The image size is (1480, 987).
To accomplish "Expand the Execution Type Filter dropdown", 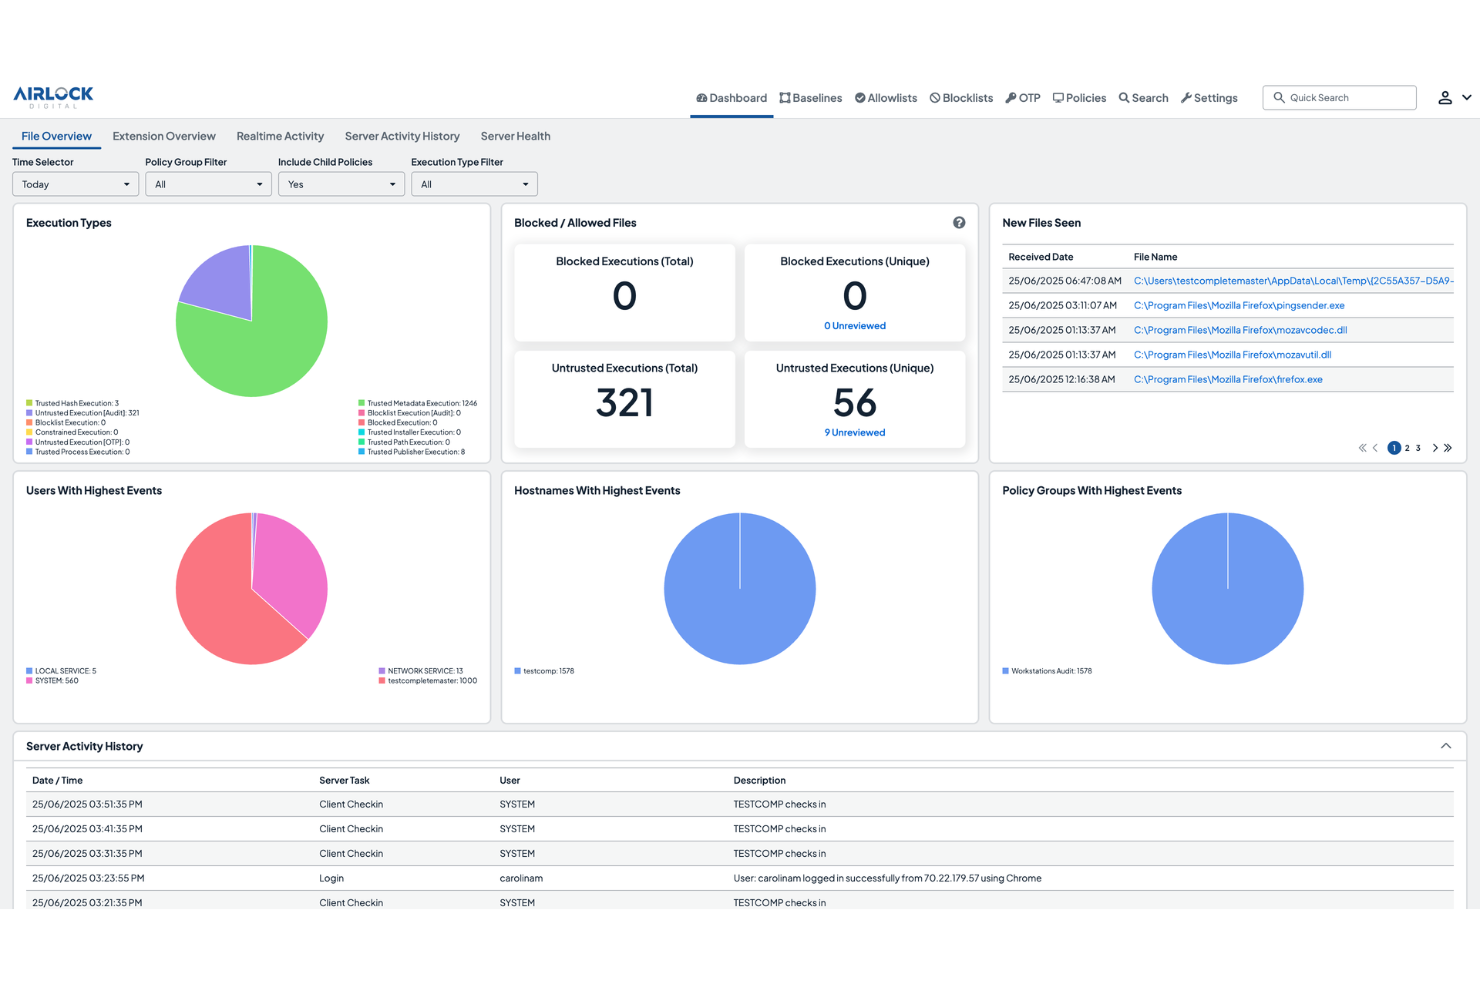I will tap(474, 184).
